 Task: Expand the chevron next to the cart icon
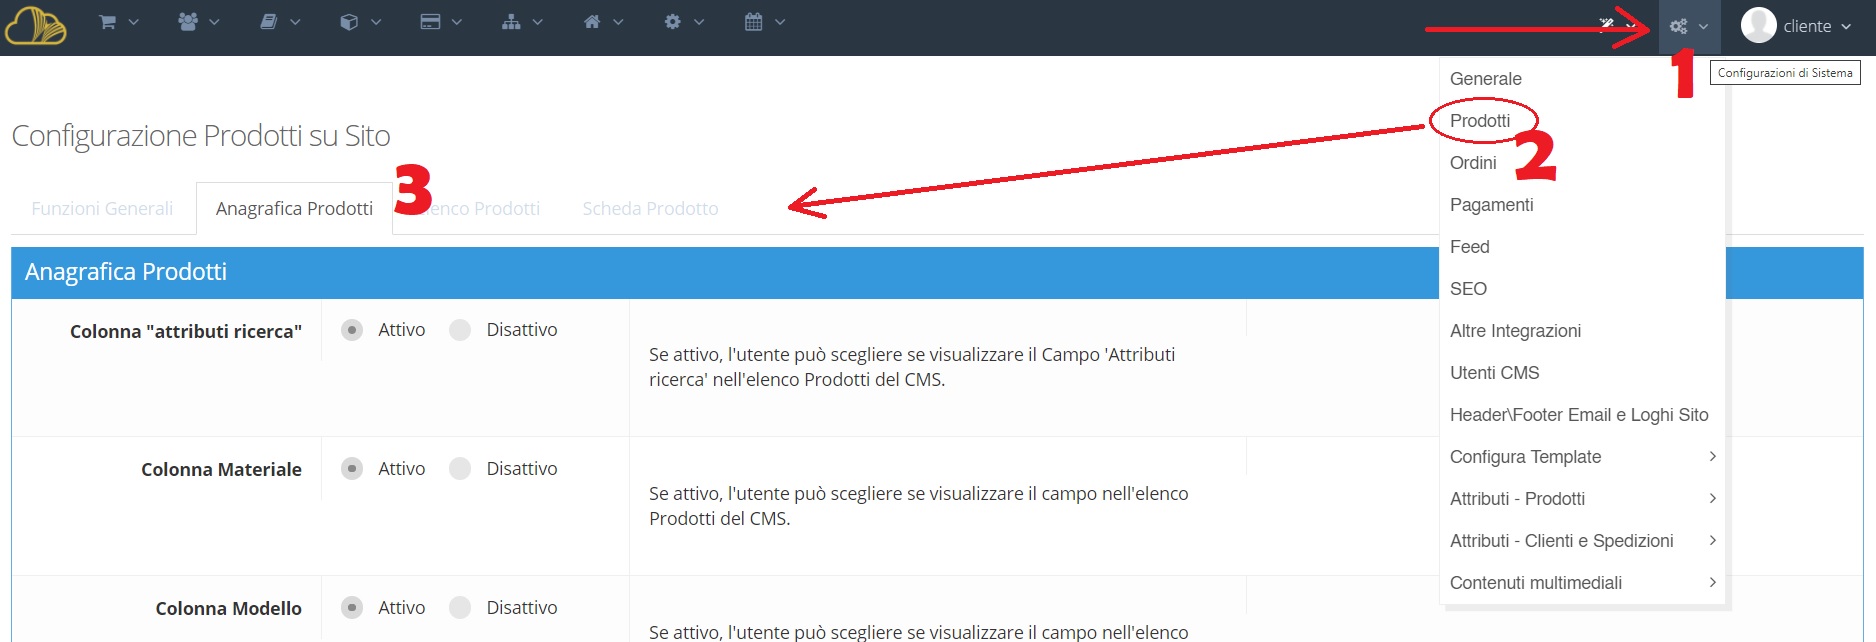tap(134, 22)
